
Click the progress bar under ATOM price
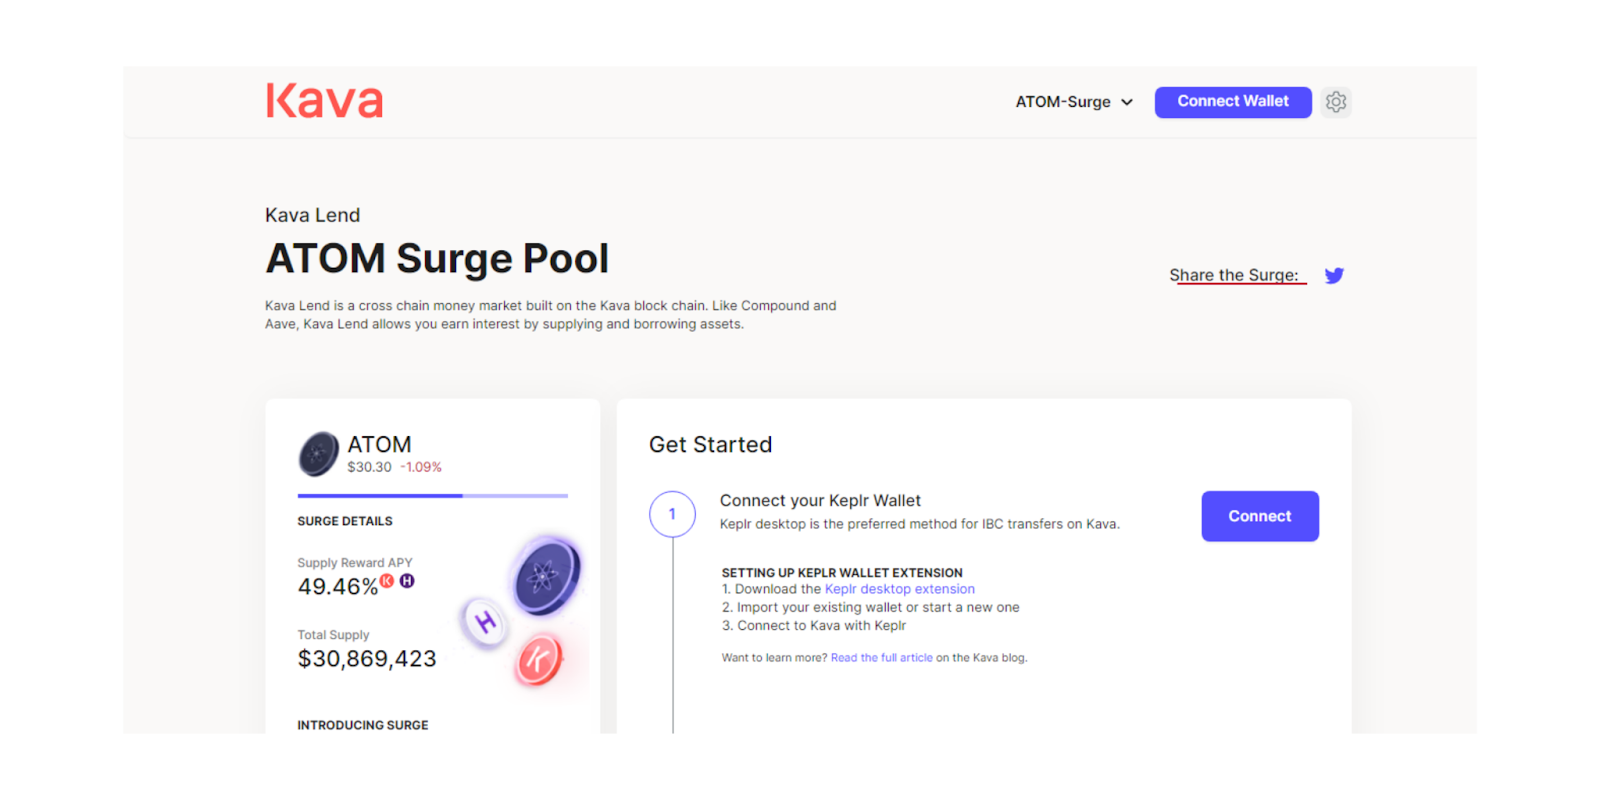point(432,495)
